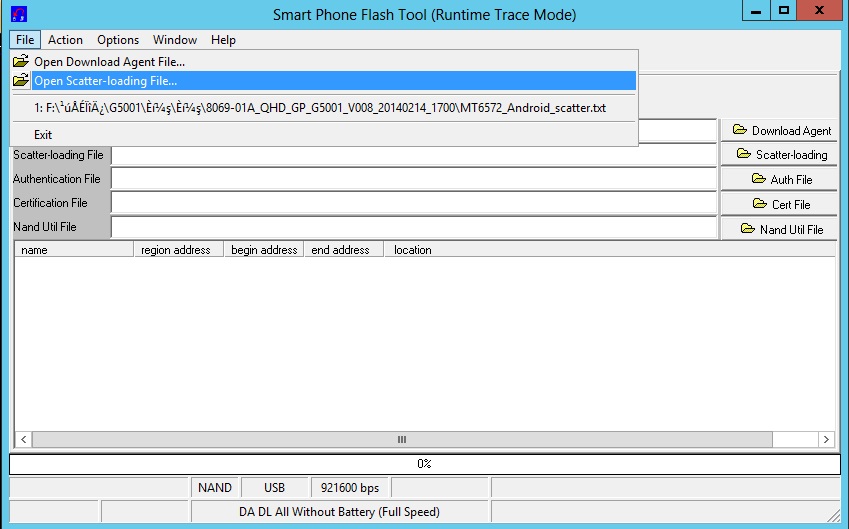Image resolution: width=849 pixels, height=529 pixels.
Task: Sort by the location column header
Action: pos(610,250)
